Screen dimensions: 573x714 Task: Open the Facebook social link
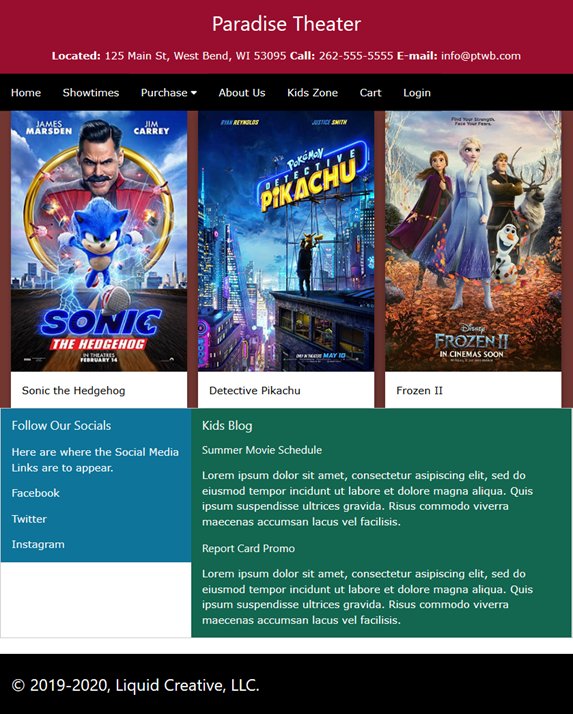click(36, 493)
